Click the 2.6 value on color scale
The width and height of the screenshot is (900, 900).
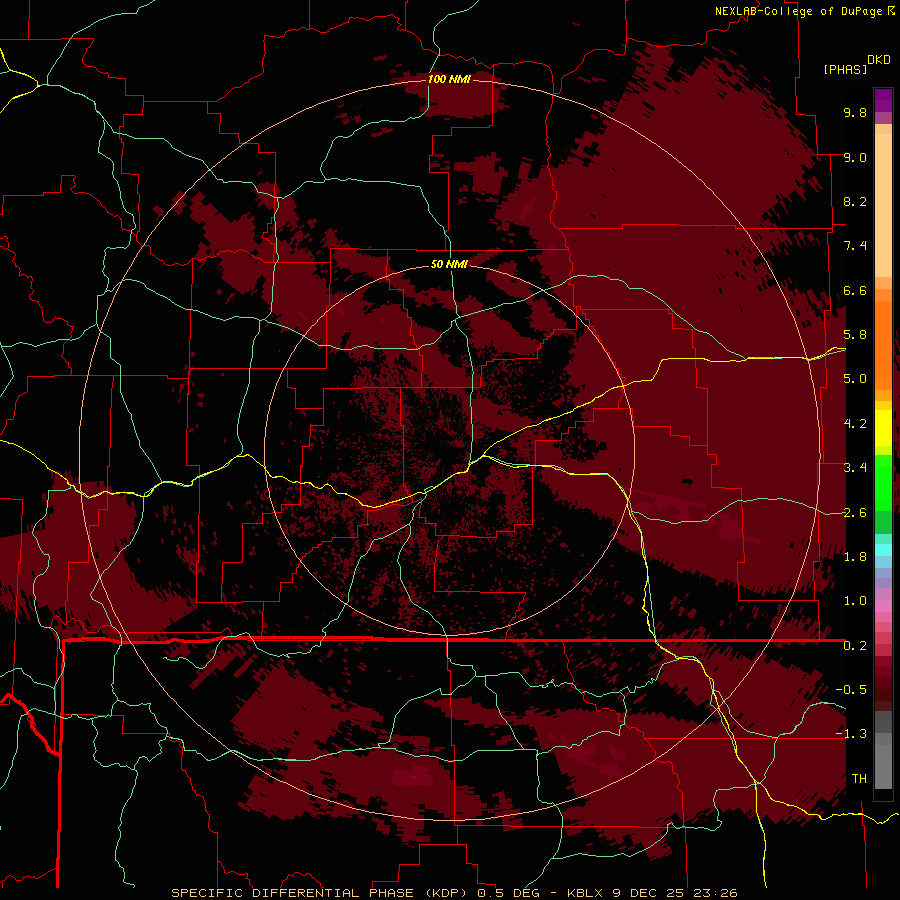[855, 513]
